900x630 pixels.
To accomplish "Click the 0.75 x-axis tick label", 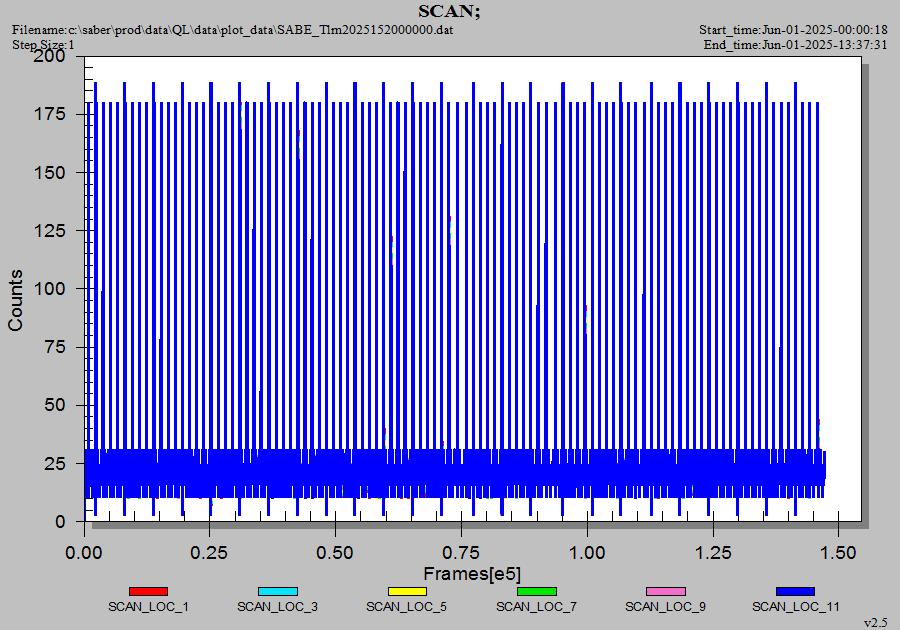I will click(461, 553).
